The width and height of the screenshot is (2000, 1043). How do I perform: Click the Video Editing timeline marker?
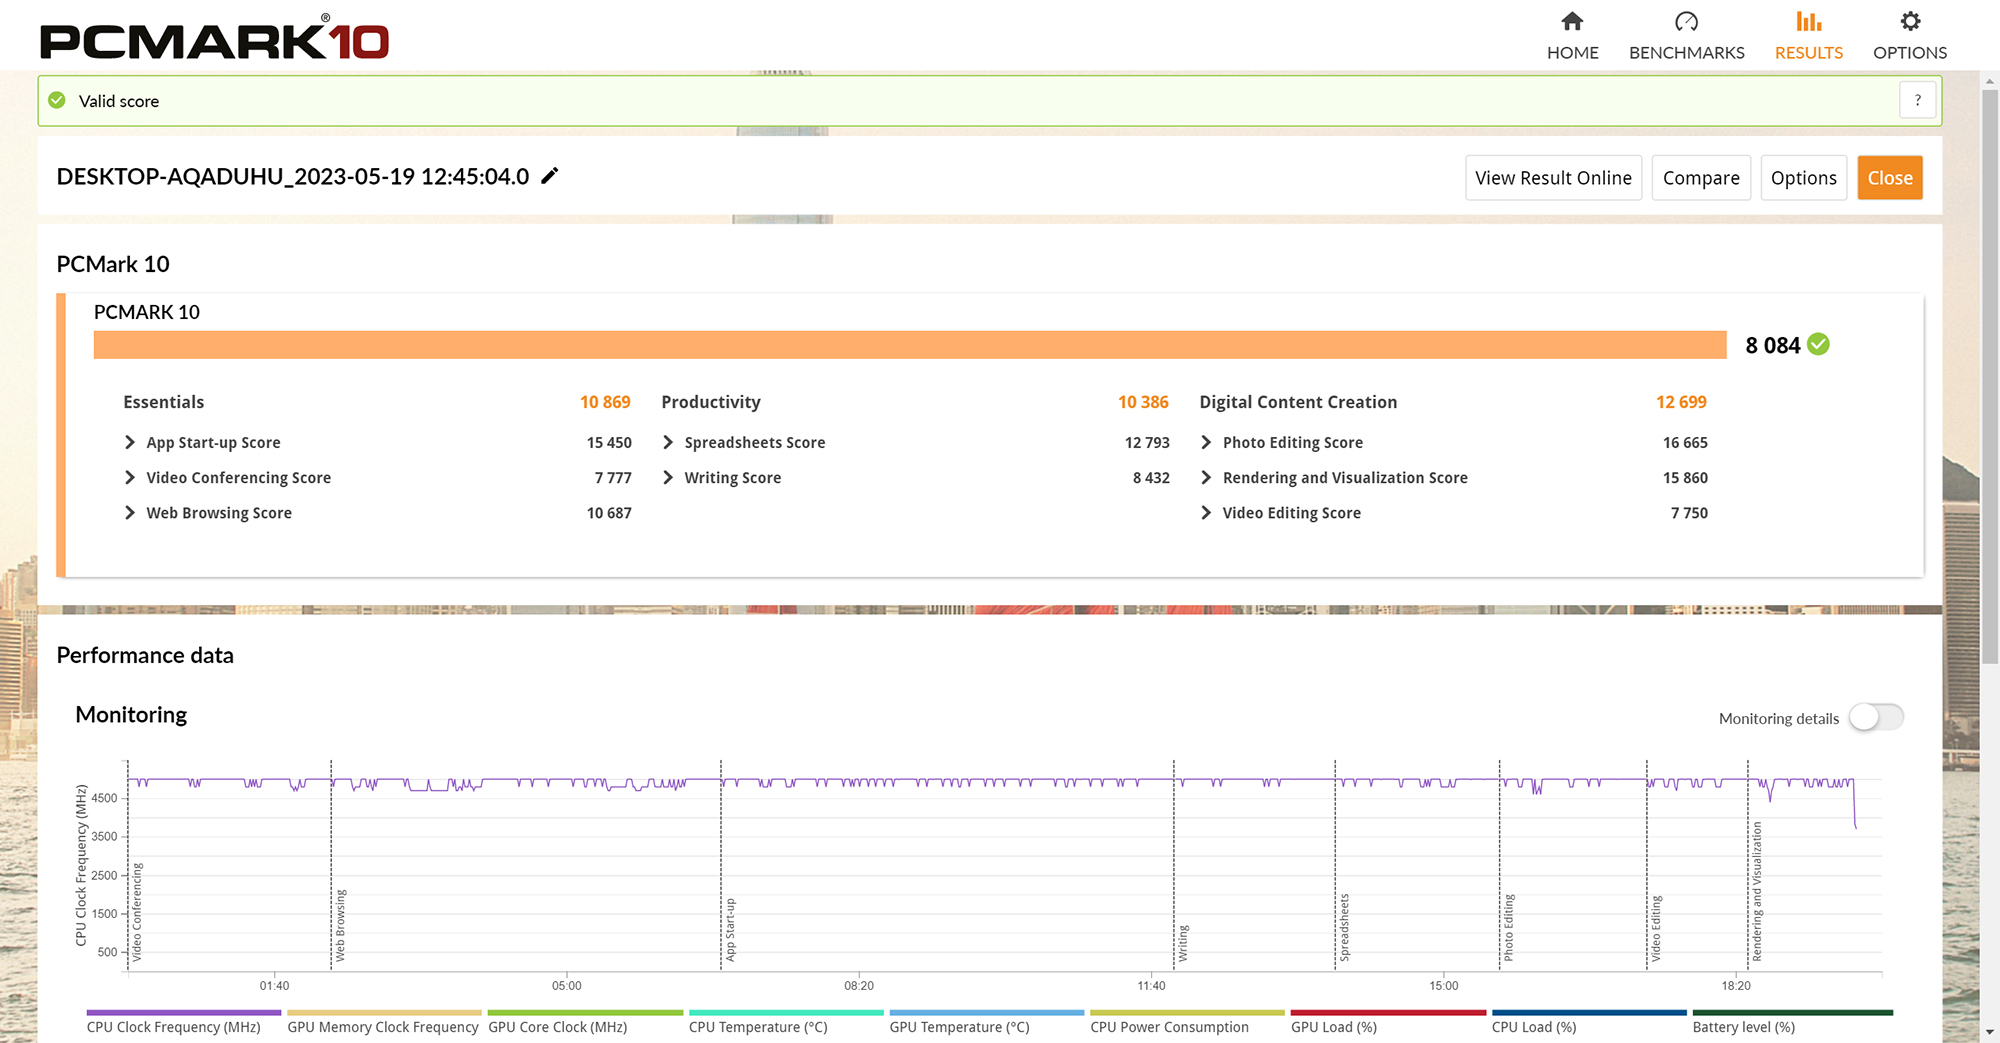click(x=1656, y=928)
